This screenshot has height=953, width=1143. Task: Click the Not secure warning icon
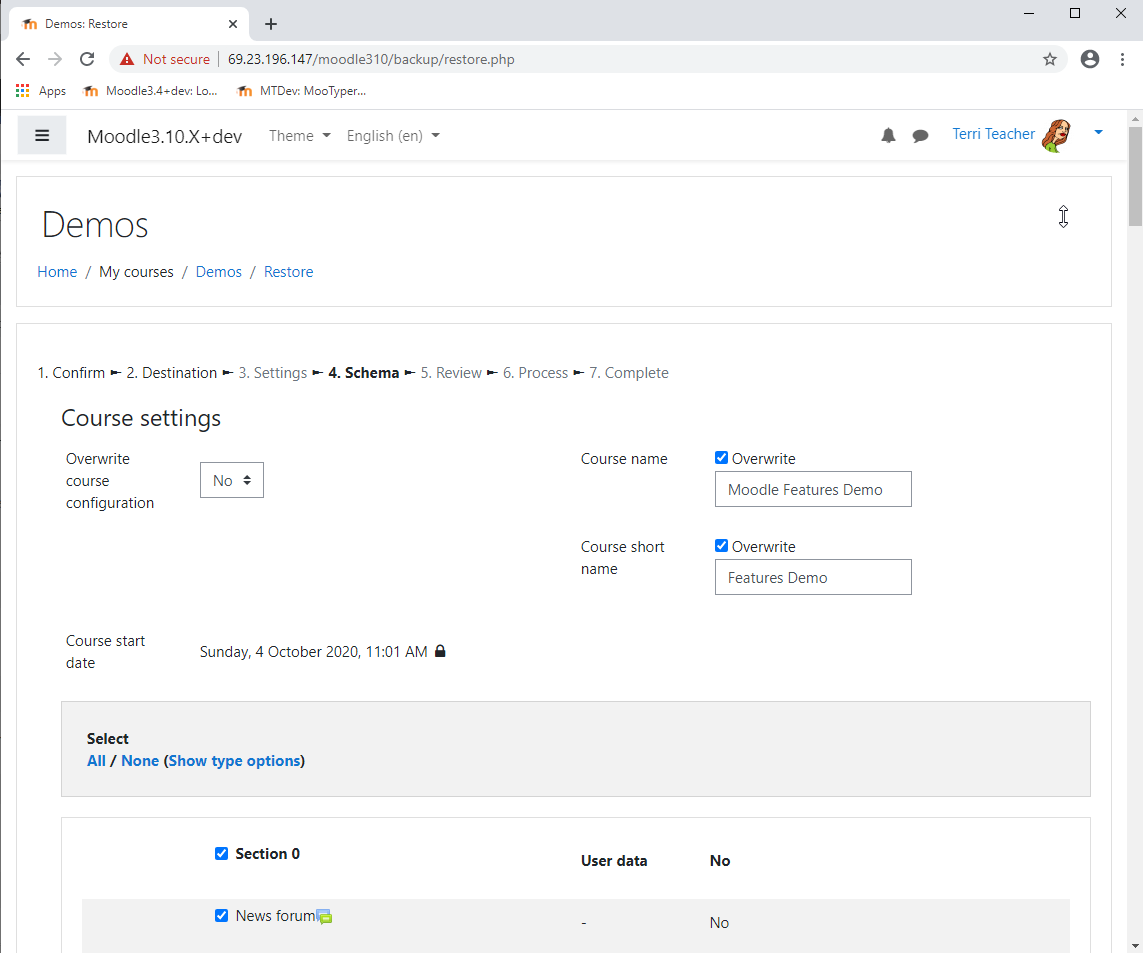click(x=127, y=59)
